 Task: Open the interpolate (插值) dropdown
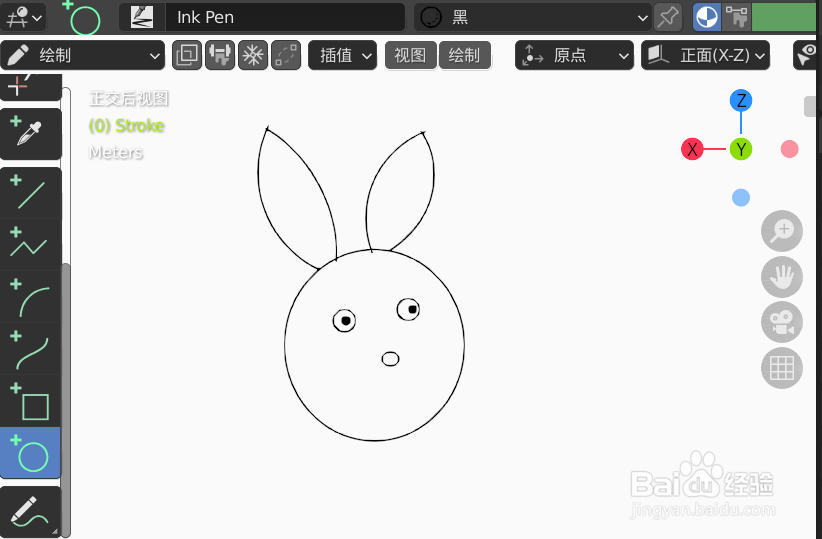342,55
